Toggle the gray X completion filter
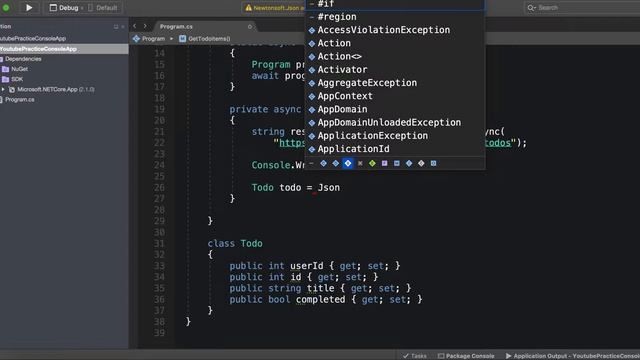Screen dimensions: 640x360 [x=360, y=163]
